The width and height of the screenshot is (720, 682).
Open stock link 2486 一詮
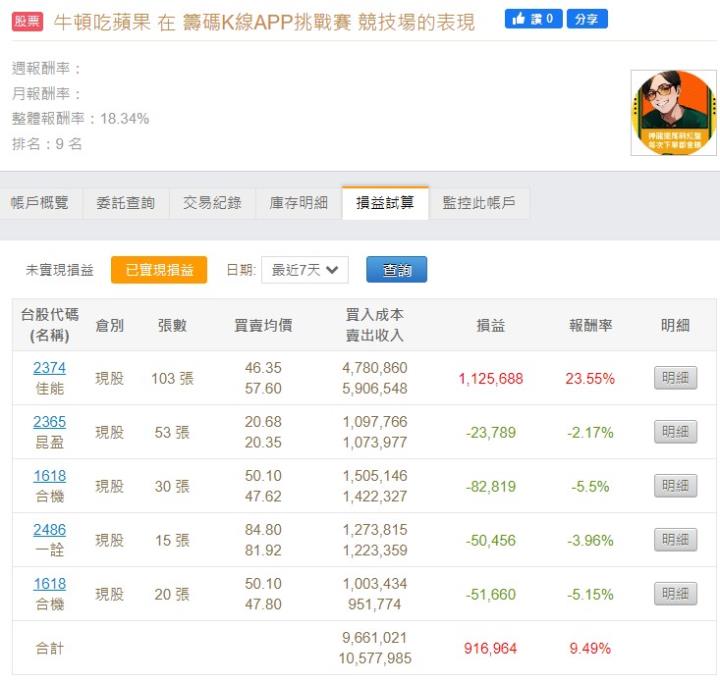50,530
